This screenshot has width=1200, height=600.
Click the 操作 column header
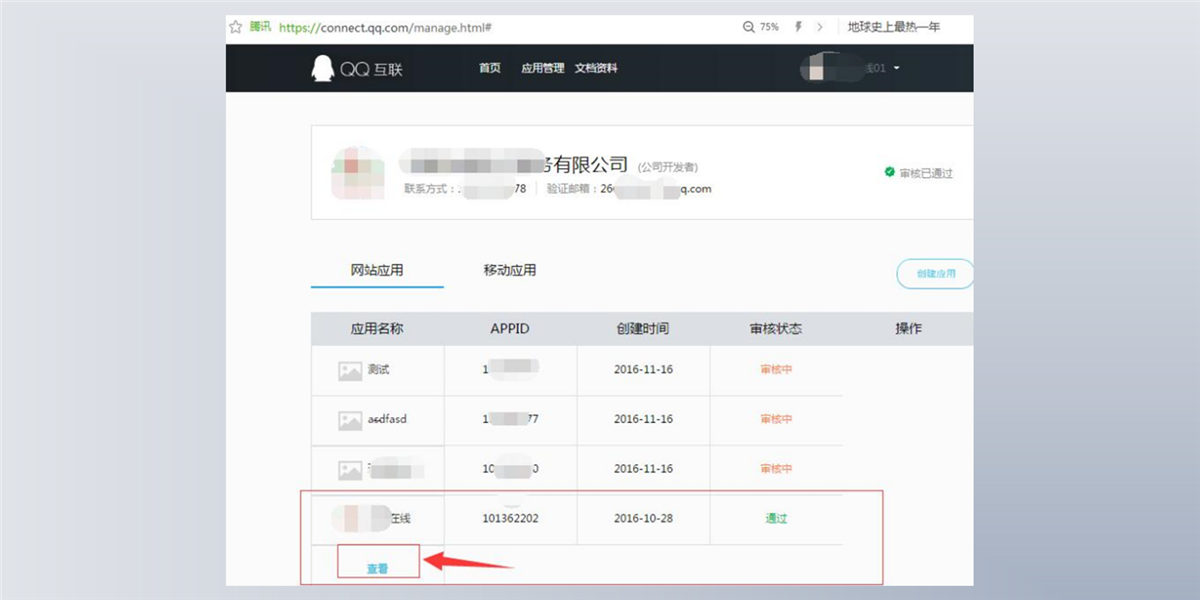tap(908, 328)
